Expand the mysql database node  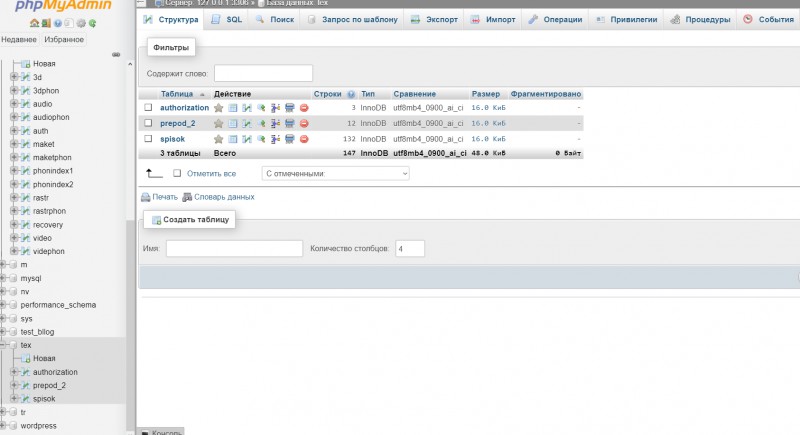tap(3, 278)
